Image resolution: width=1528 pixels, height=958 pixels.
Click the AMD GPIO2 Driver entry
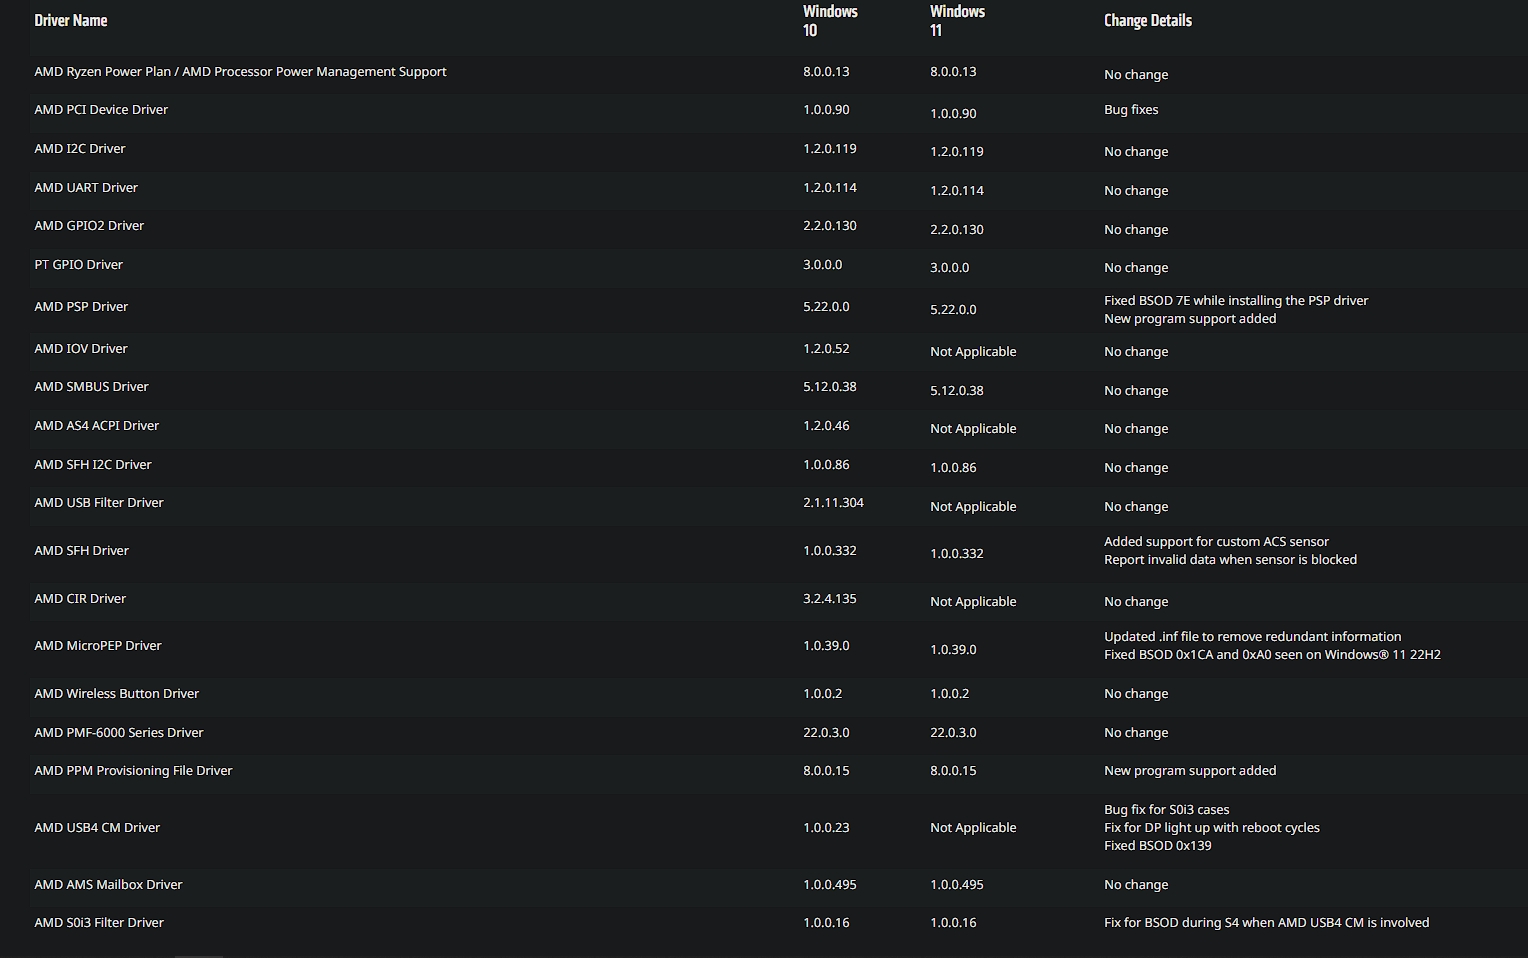click(89, 226)
